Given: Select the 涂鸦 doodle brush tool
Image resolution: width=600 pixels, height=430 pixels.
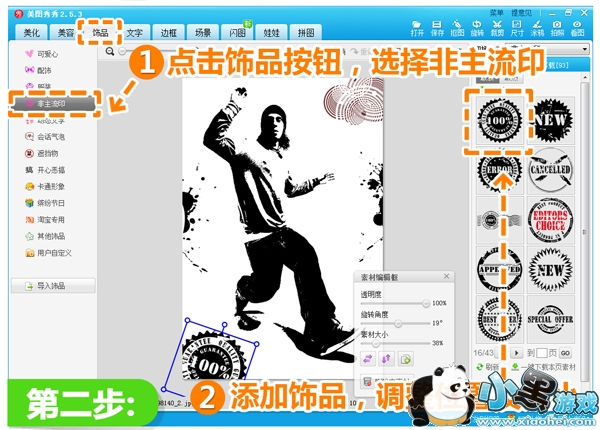Looking at the screenshot, I should [x=537, y=28].
